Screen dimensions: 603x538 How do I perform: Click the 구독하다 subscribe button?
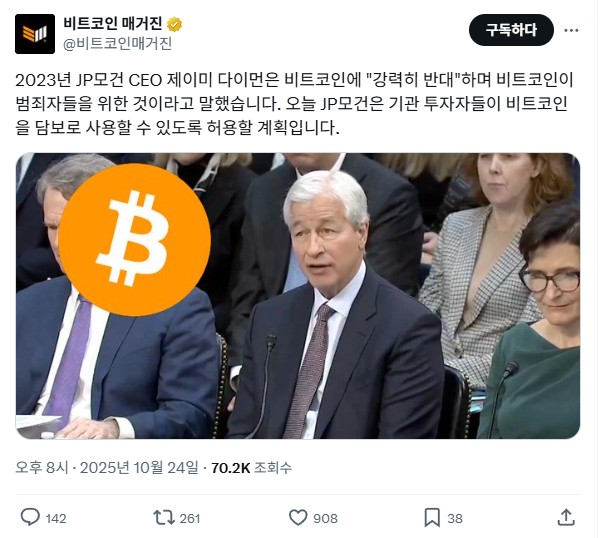point(511,30)
